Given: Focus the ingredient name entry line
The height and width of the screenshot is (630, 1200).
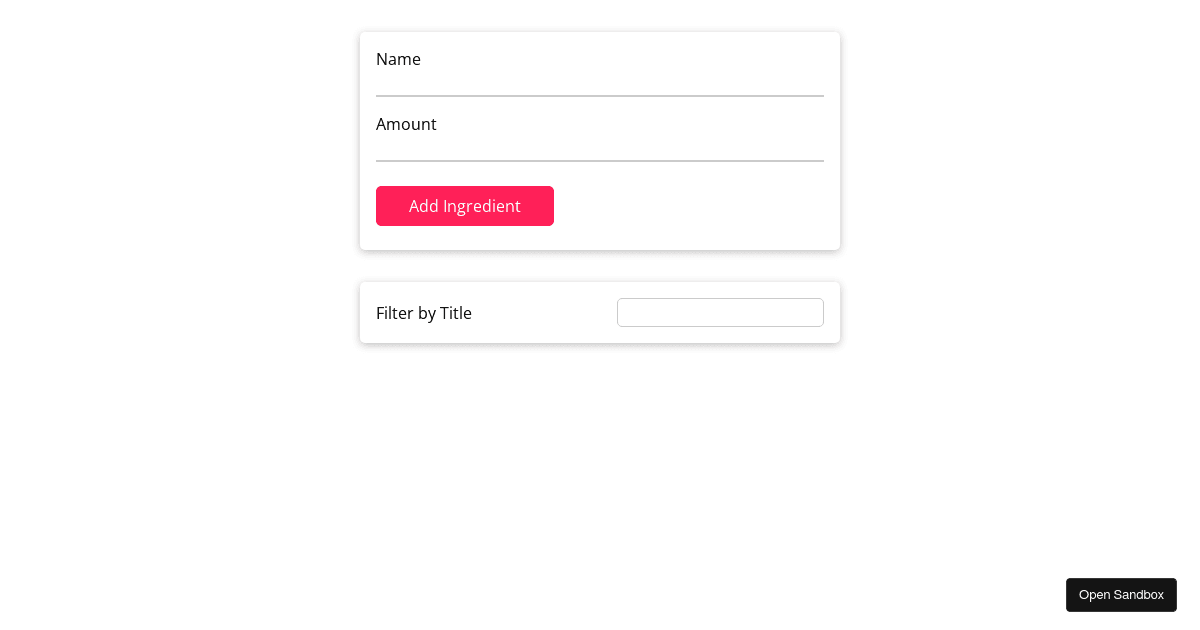Looking at the screenshot, I should (600, 80).
